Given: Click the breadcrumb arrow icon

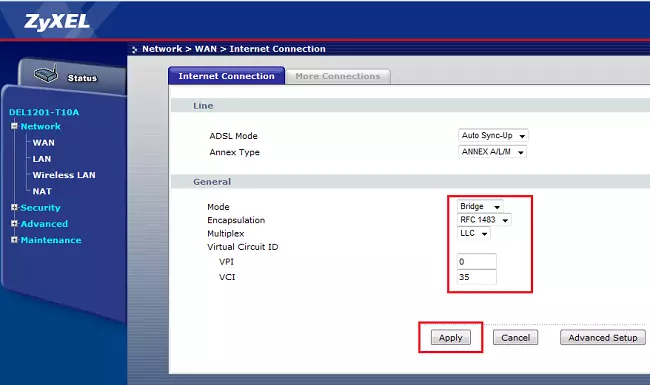Looking at the screenshot, I should pos(134,50).
